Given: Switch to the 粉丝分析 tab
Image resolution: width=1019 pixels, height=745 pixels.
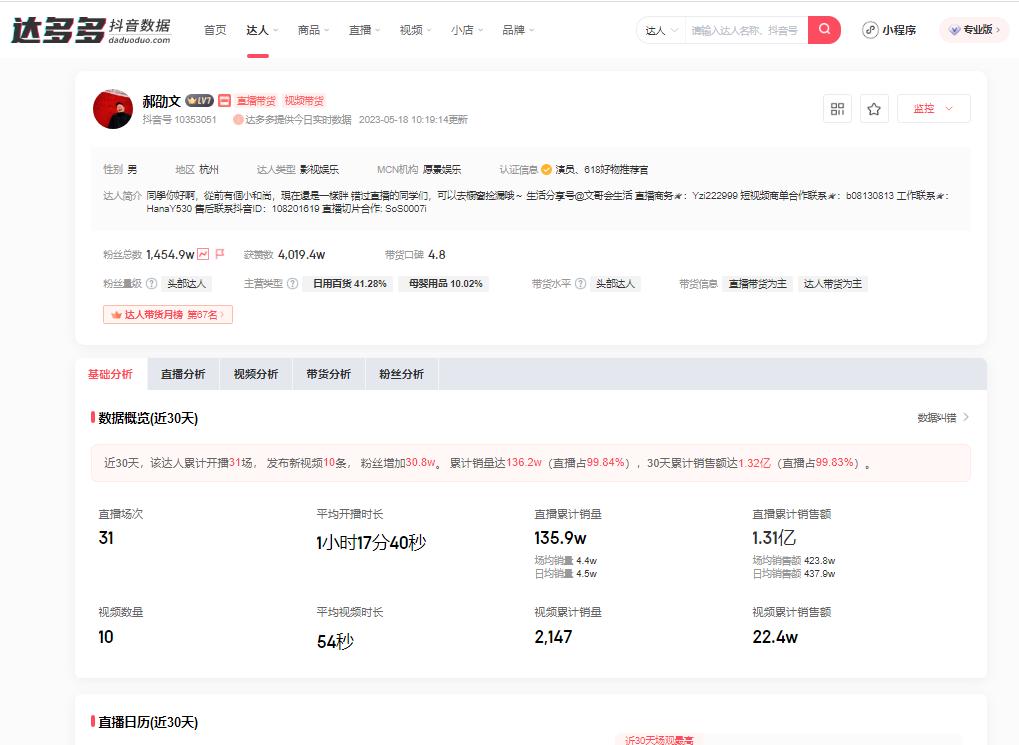Looking at the screenshot, I should click(x=400, y=373).
